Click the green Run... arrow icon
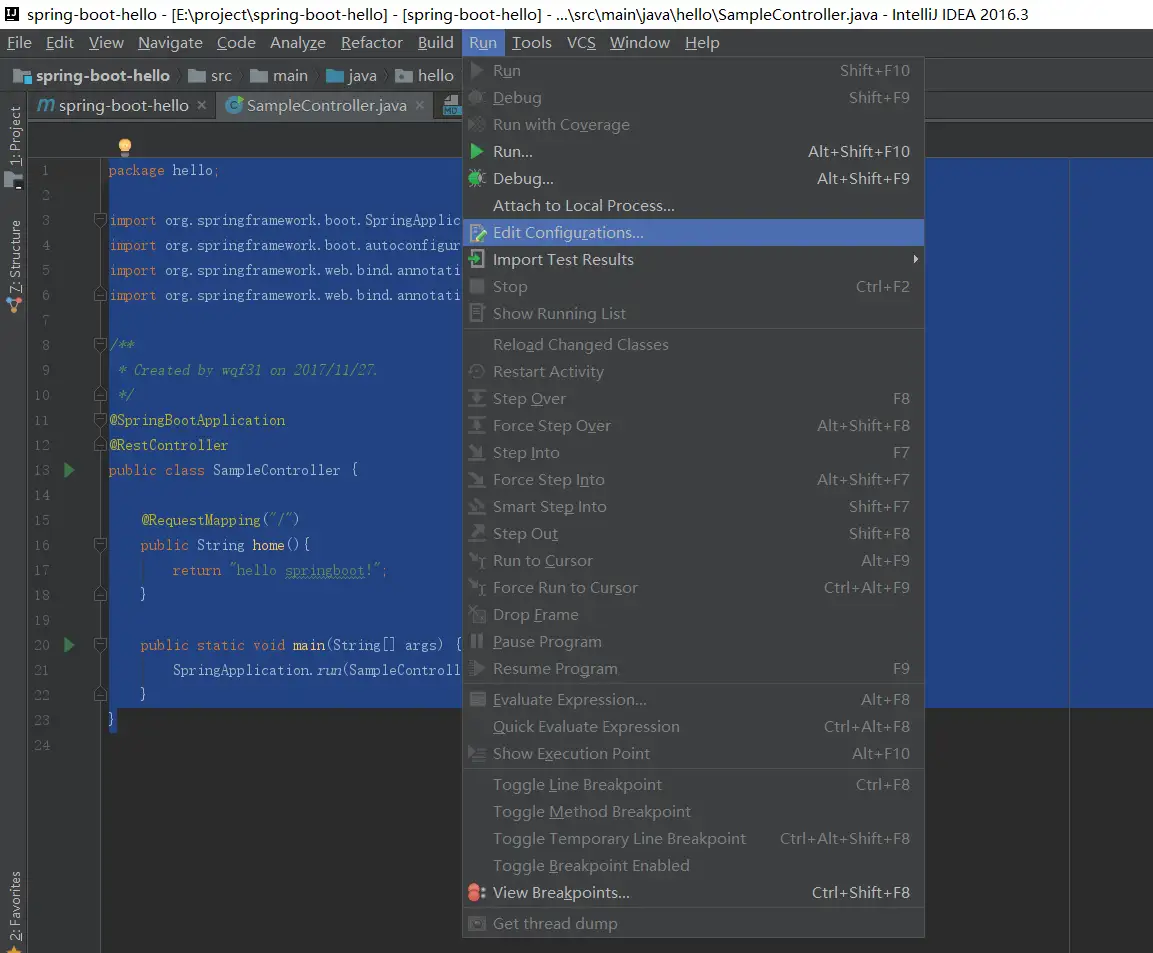This screenshot has height=953, width=1153. coord(477,152)
